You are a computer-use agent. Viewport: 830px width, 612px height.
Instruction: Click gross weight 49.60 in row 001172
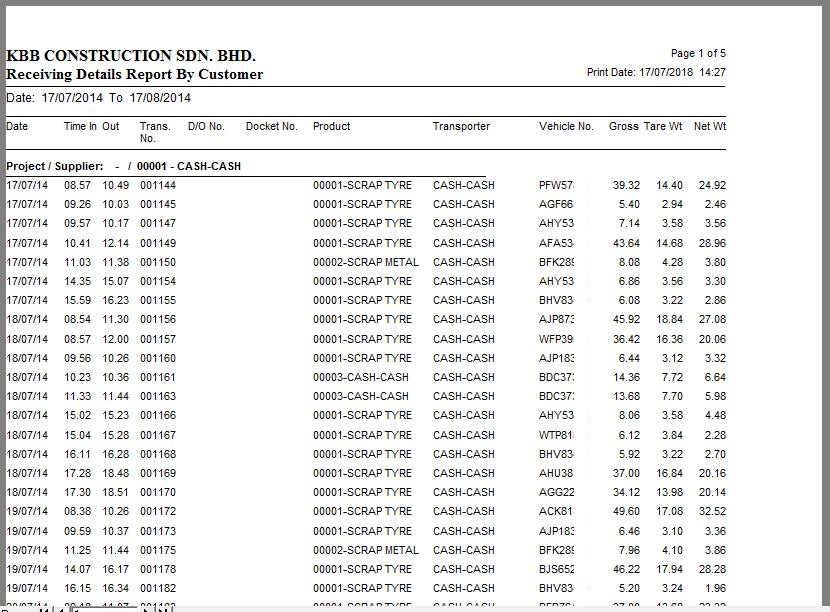(x=626, y=512)
